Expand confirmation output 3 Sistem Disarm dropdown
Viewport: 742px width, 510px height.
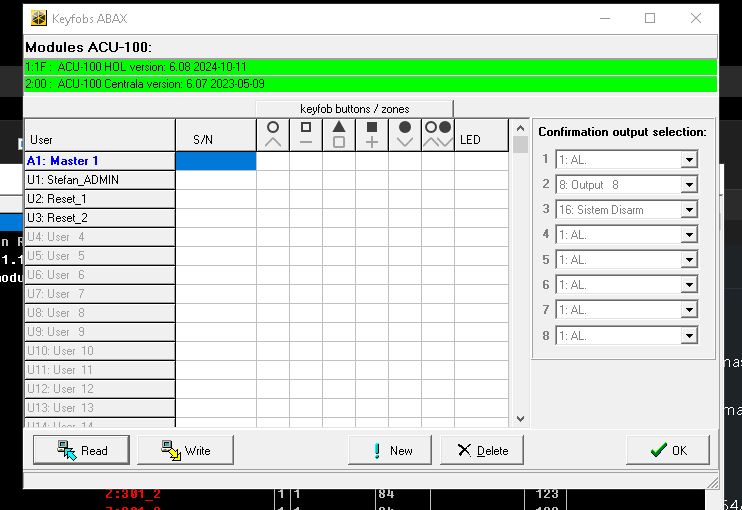pos(688,210)
